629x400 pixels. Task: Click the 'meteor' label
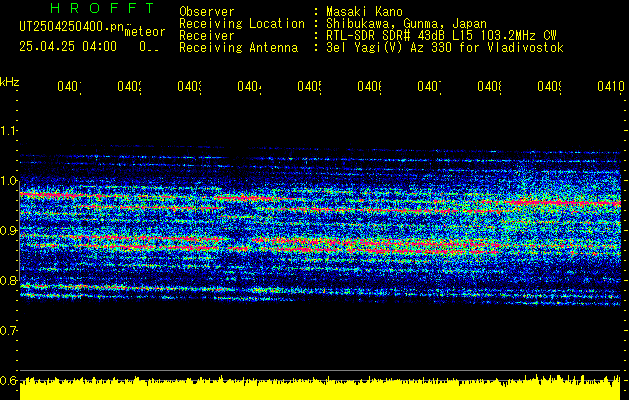[145, 32]
